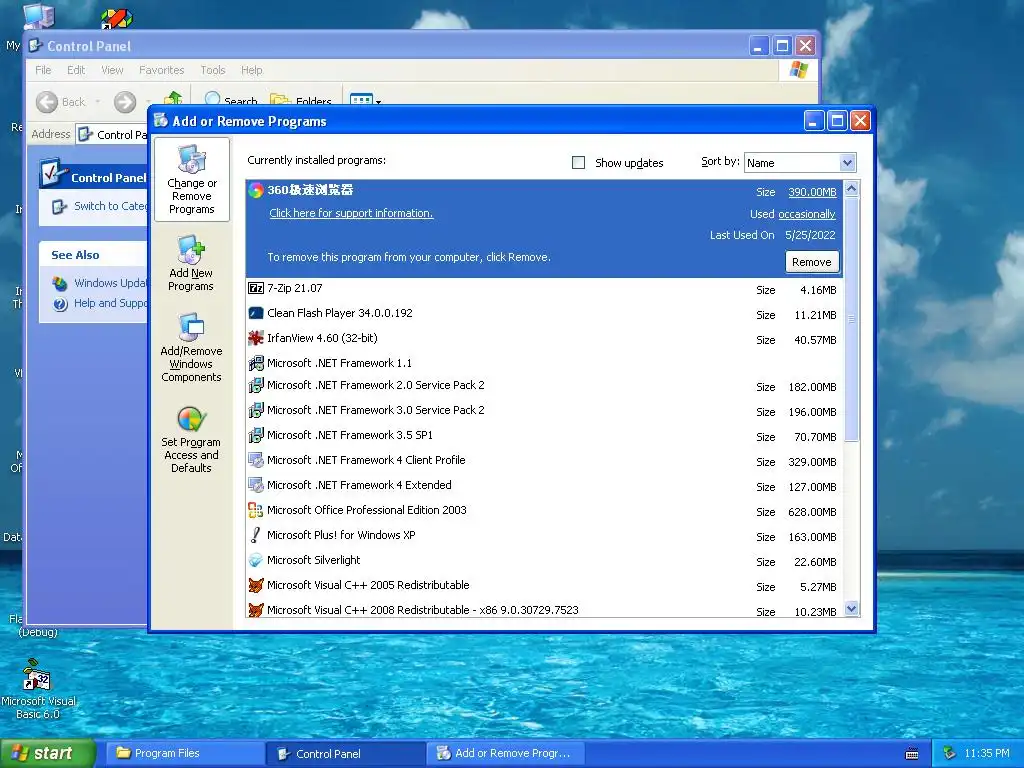Click the Visual C++ 2008 Redistributable icon

[256, 610]
